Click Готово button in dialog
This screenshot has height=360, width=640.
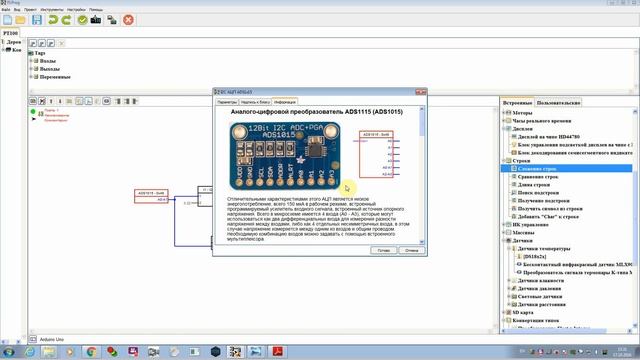[384, 250]
